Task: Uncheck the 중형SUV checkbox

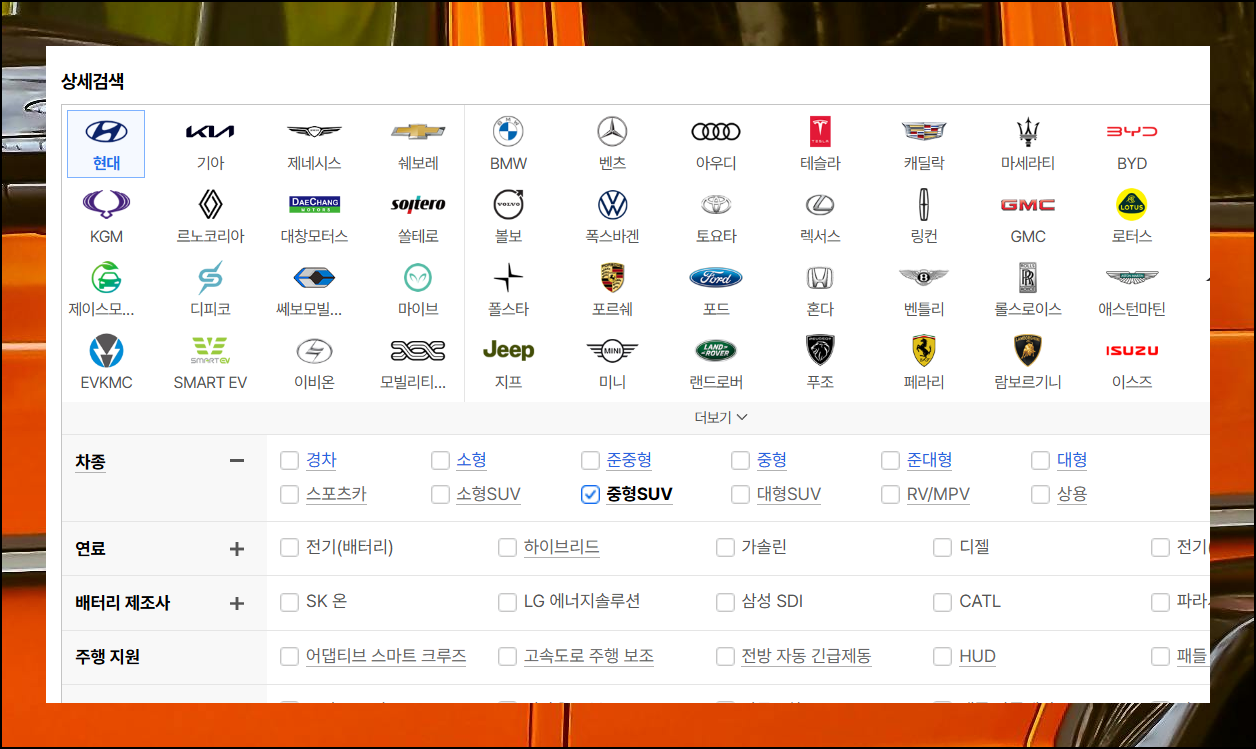Action: pos(590,495)
